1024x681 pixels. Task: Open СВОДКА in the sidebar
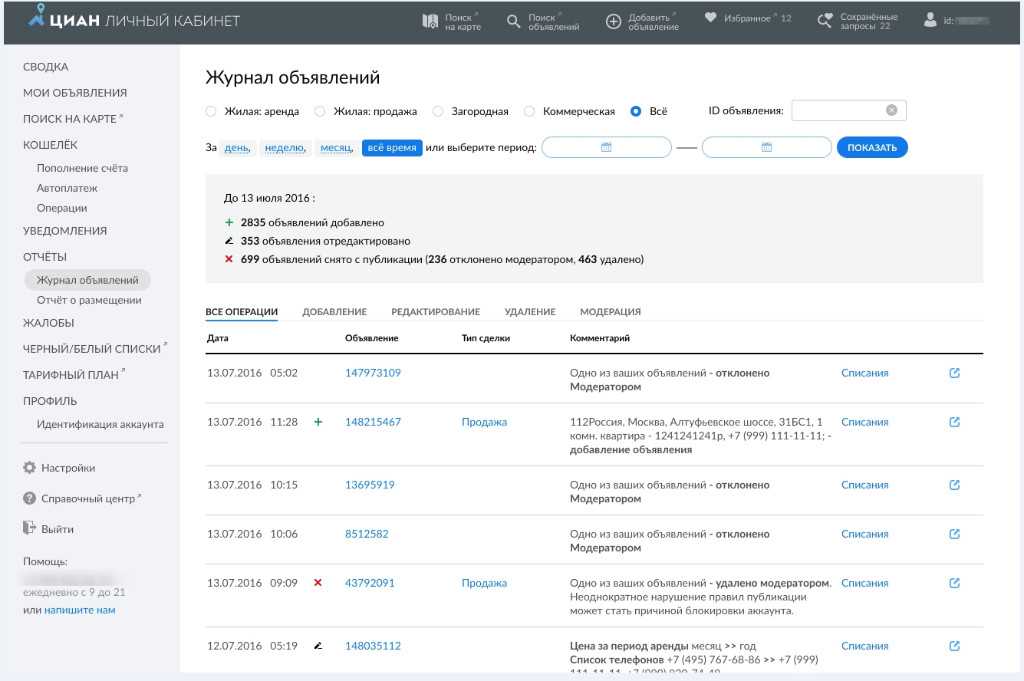(46, 67)
